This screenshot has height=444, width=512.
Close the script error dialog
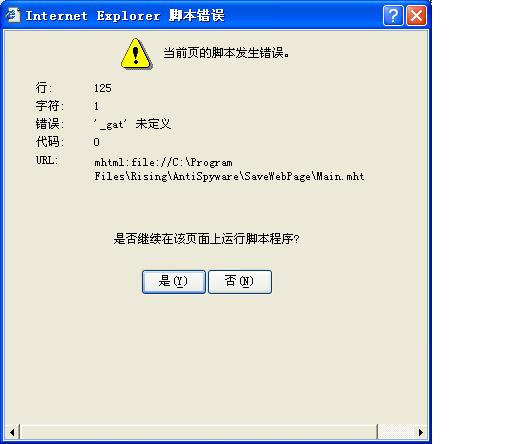point(416,15)
